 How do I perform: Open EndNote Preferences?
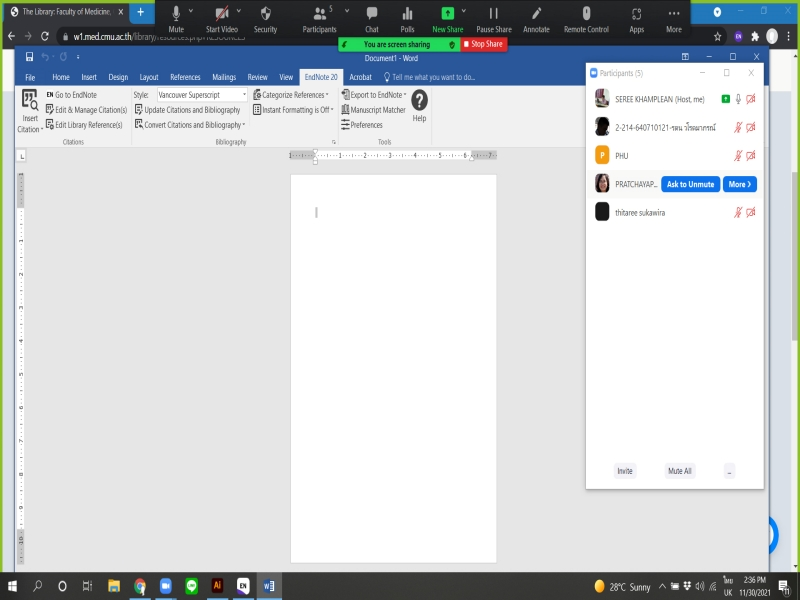[365, 125]
